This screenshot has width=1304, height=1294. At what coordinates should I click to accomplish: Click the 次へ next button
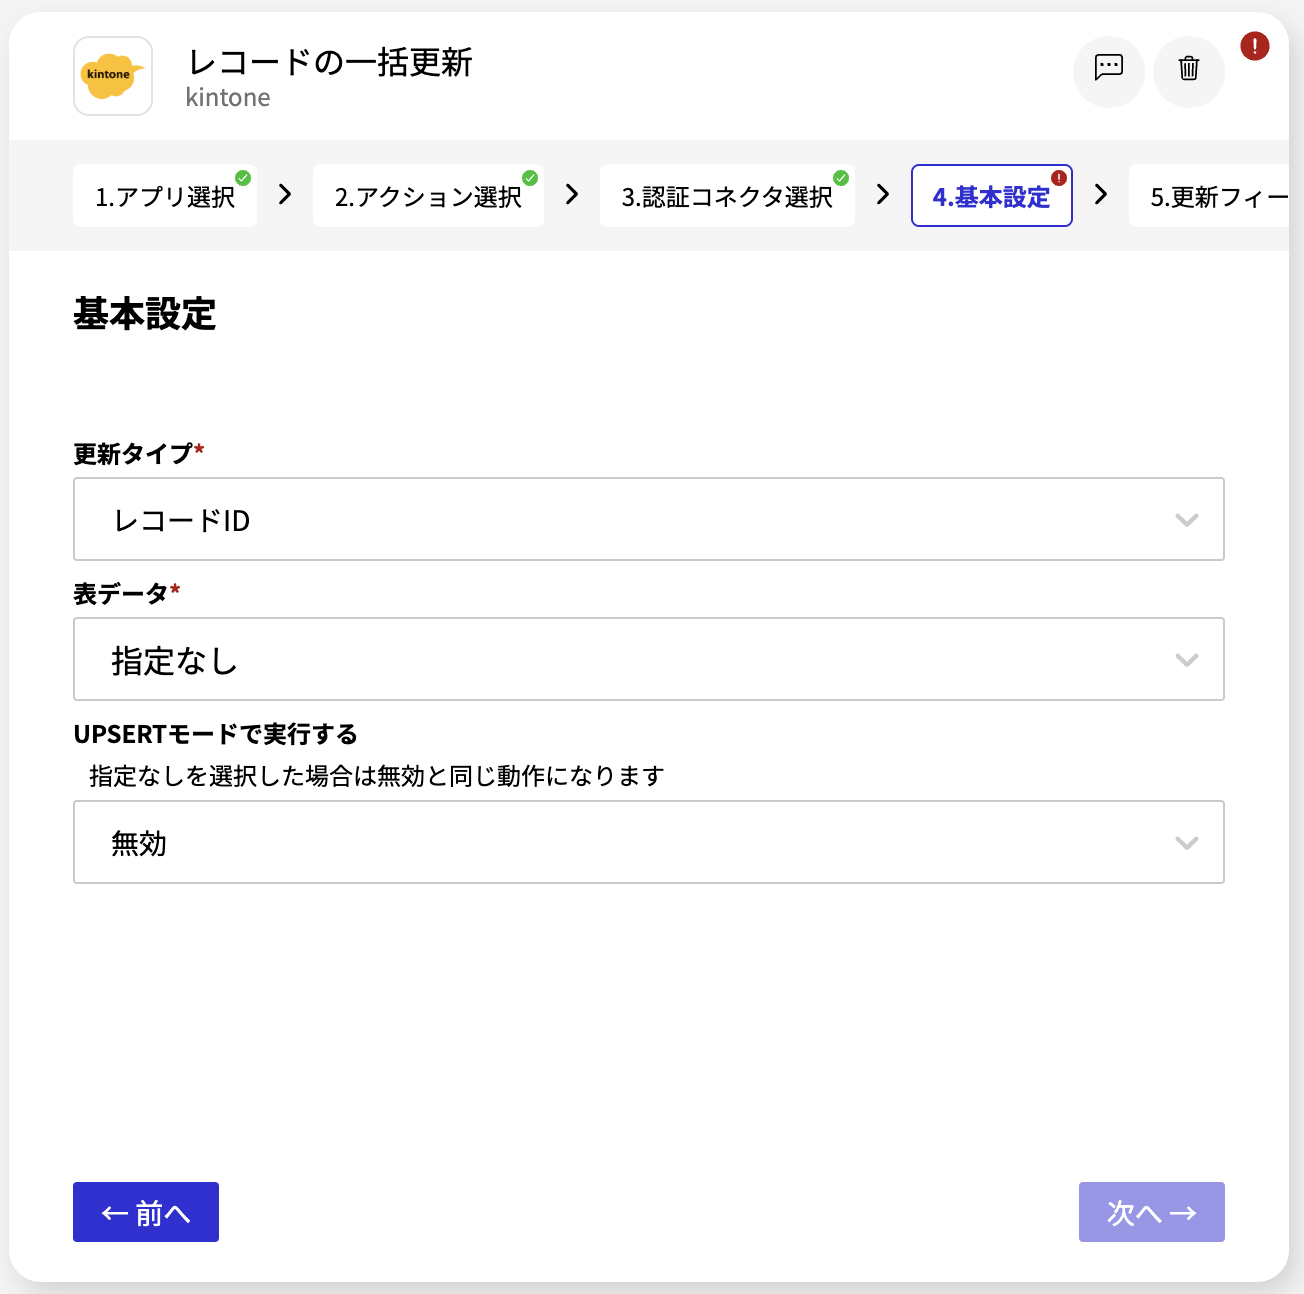point(1152,1212)
